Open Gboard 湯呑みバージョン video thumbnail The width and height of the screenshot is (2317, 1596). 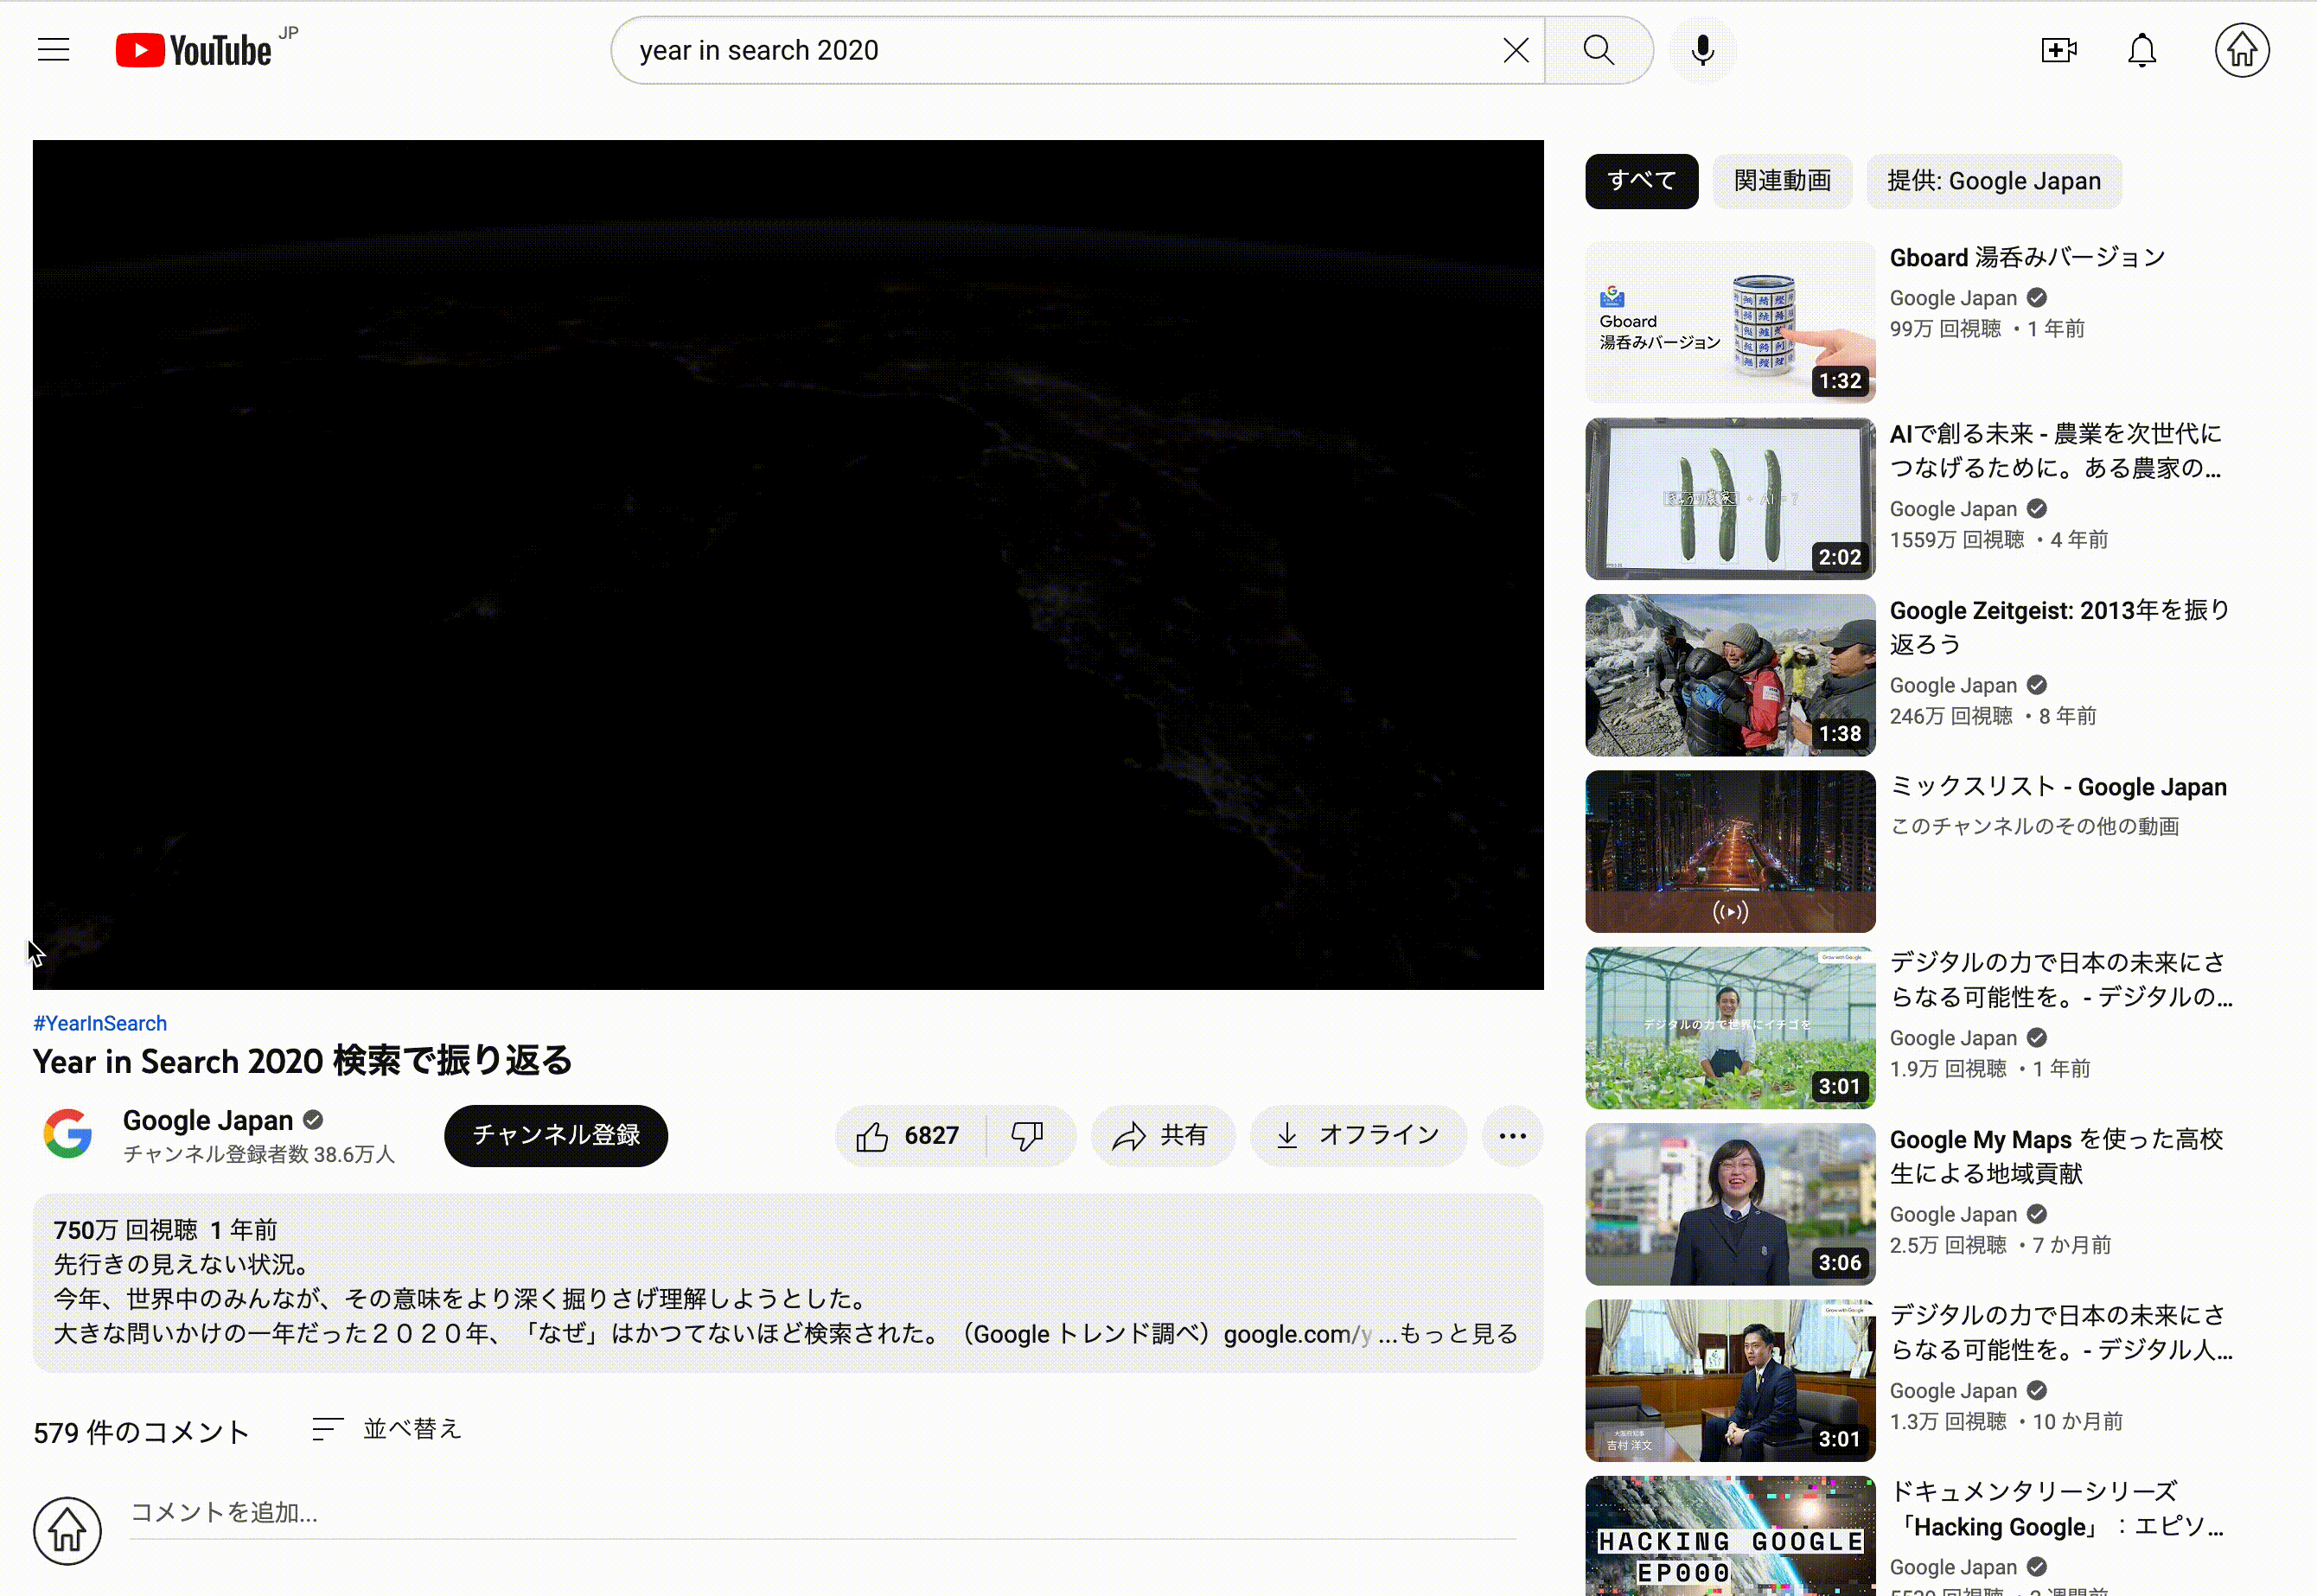pyautogui.click(x=1729, y=322)
